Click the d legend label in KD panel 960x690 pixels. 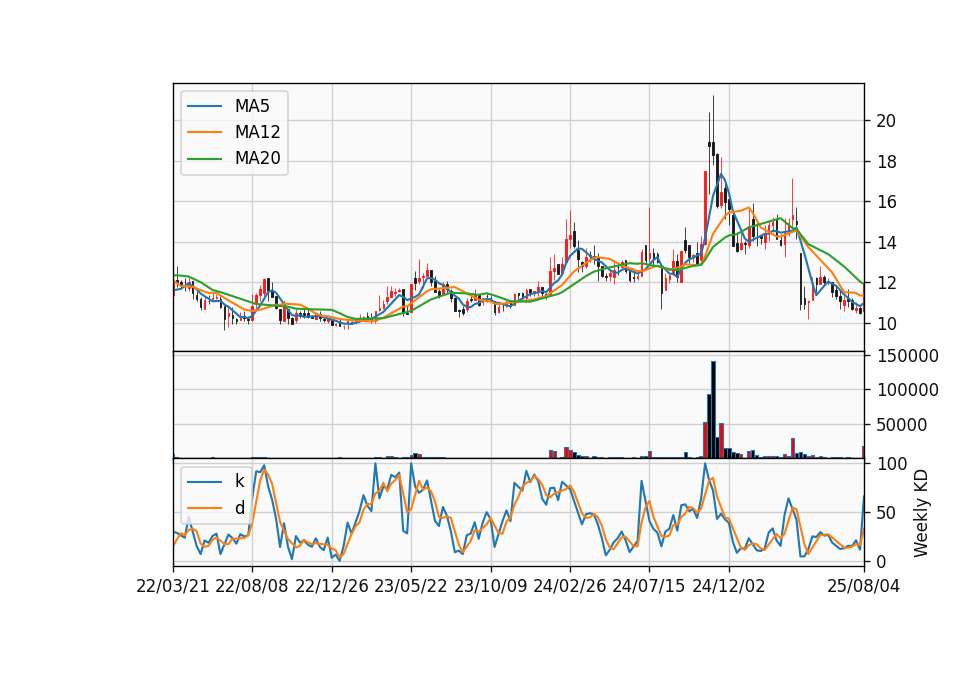click(x=239, y=508)
